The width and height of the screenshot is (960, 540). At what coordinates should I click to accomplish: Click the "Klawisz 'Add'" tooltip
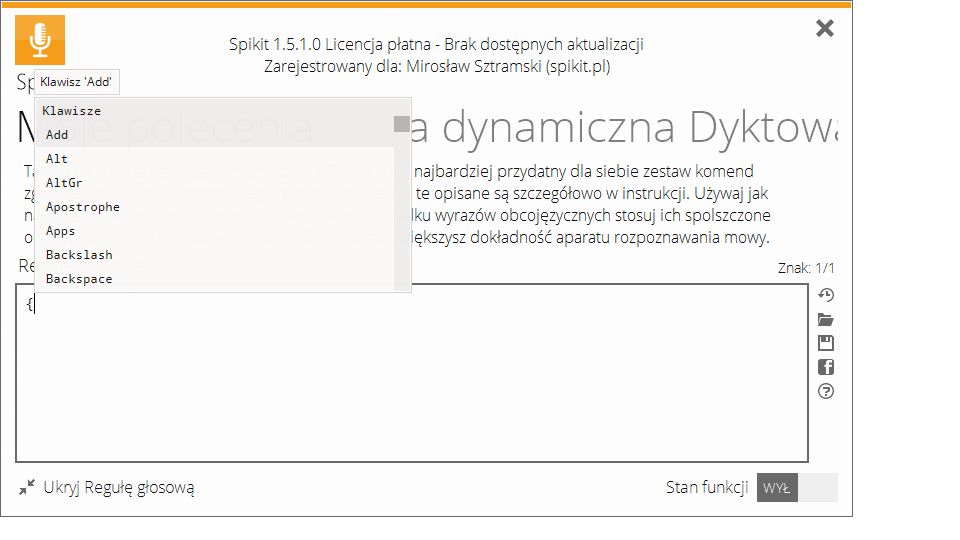[x=77, y=82]
